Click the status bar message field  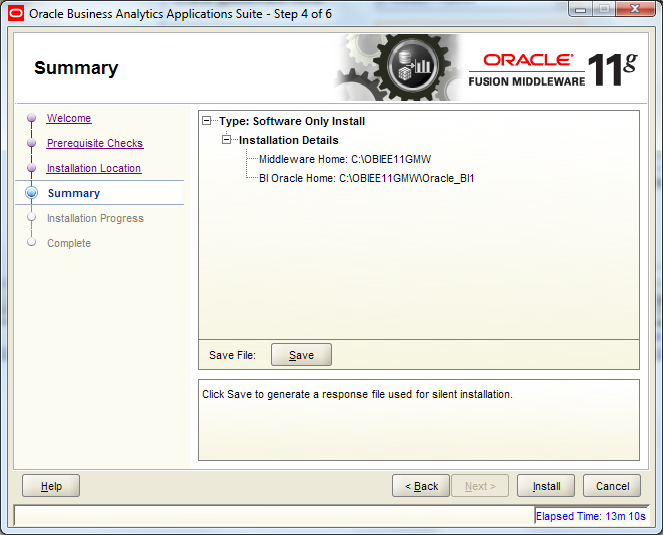point(274,516)
